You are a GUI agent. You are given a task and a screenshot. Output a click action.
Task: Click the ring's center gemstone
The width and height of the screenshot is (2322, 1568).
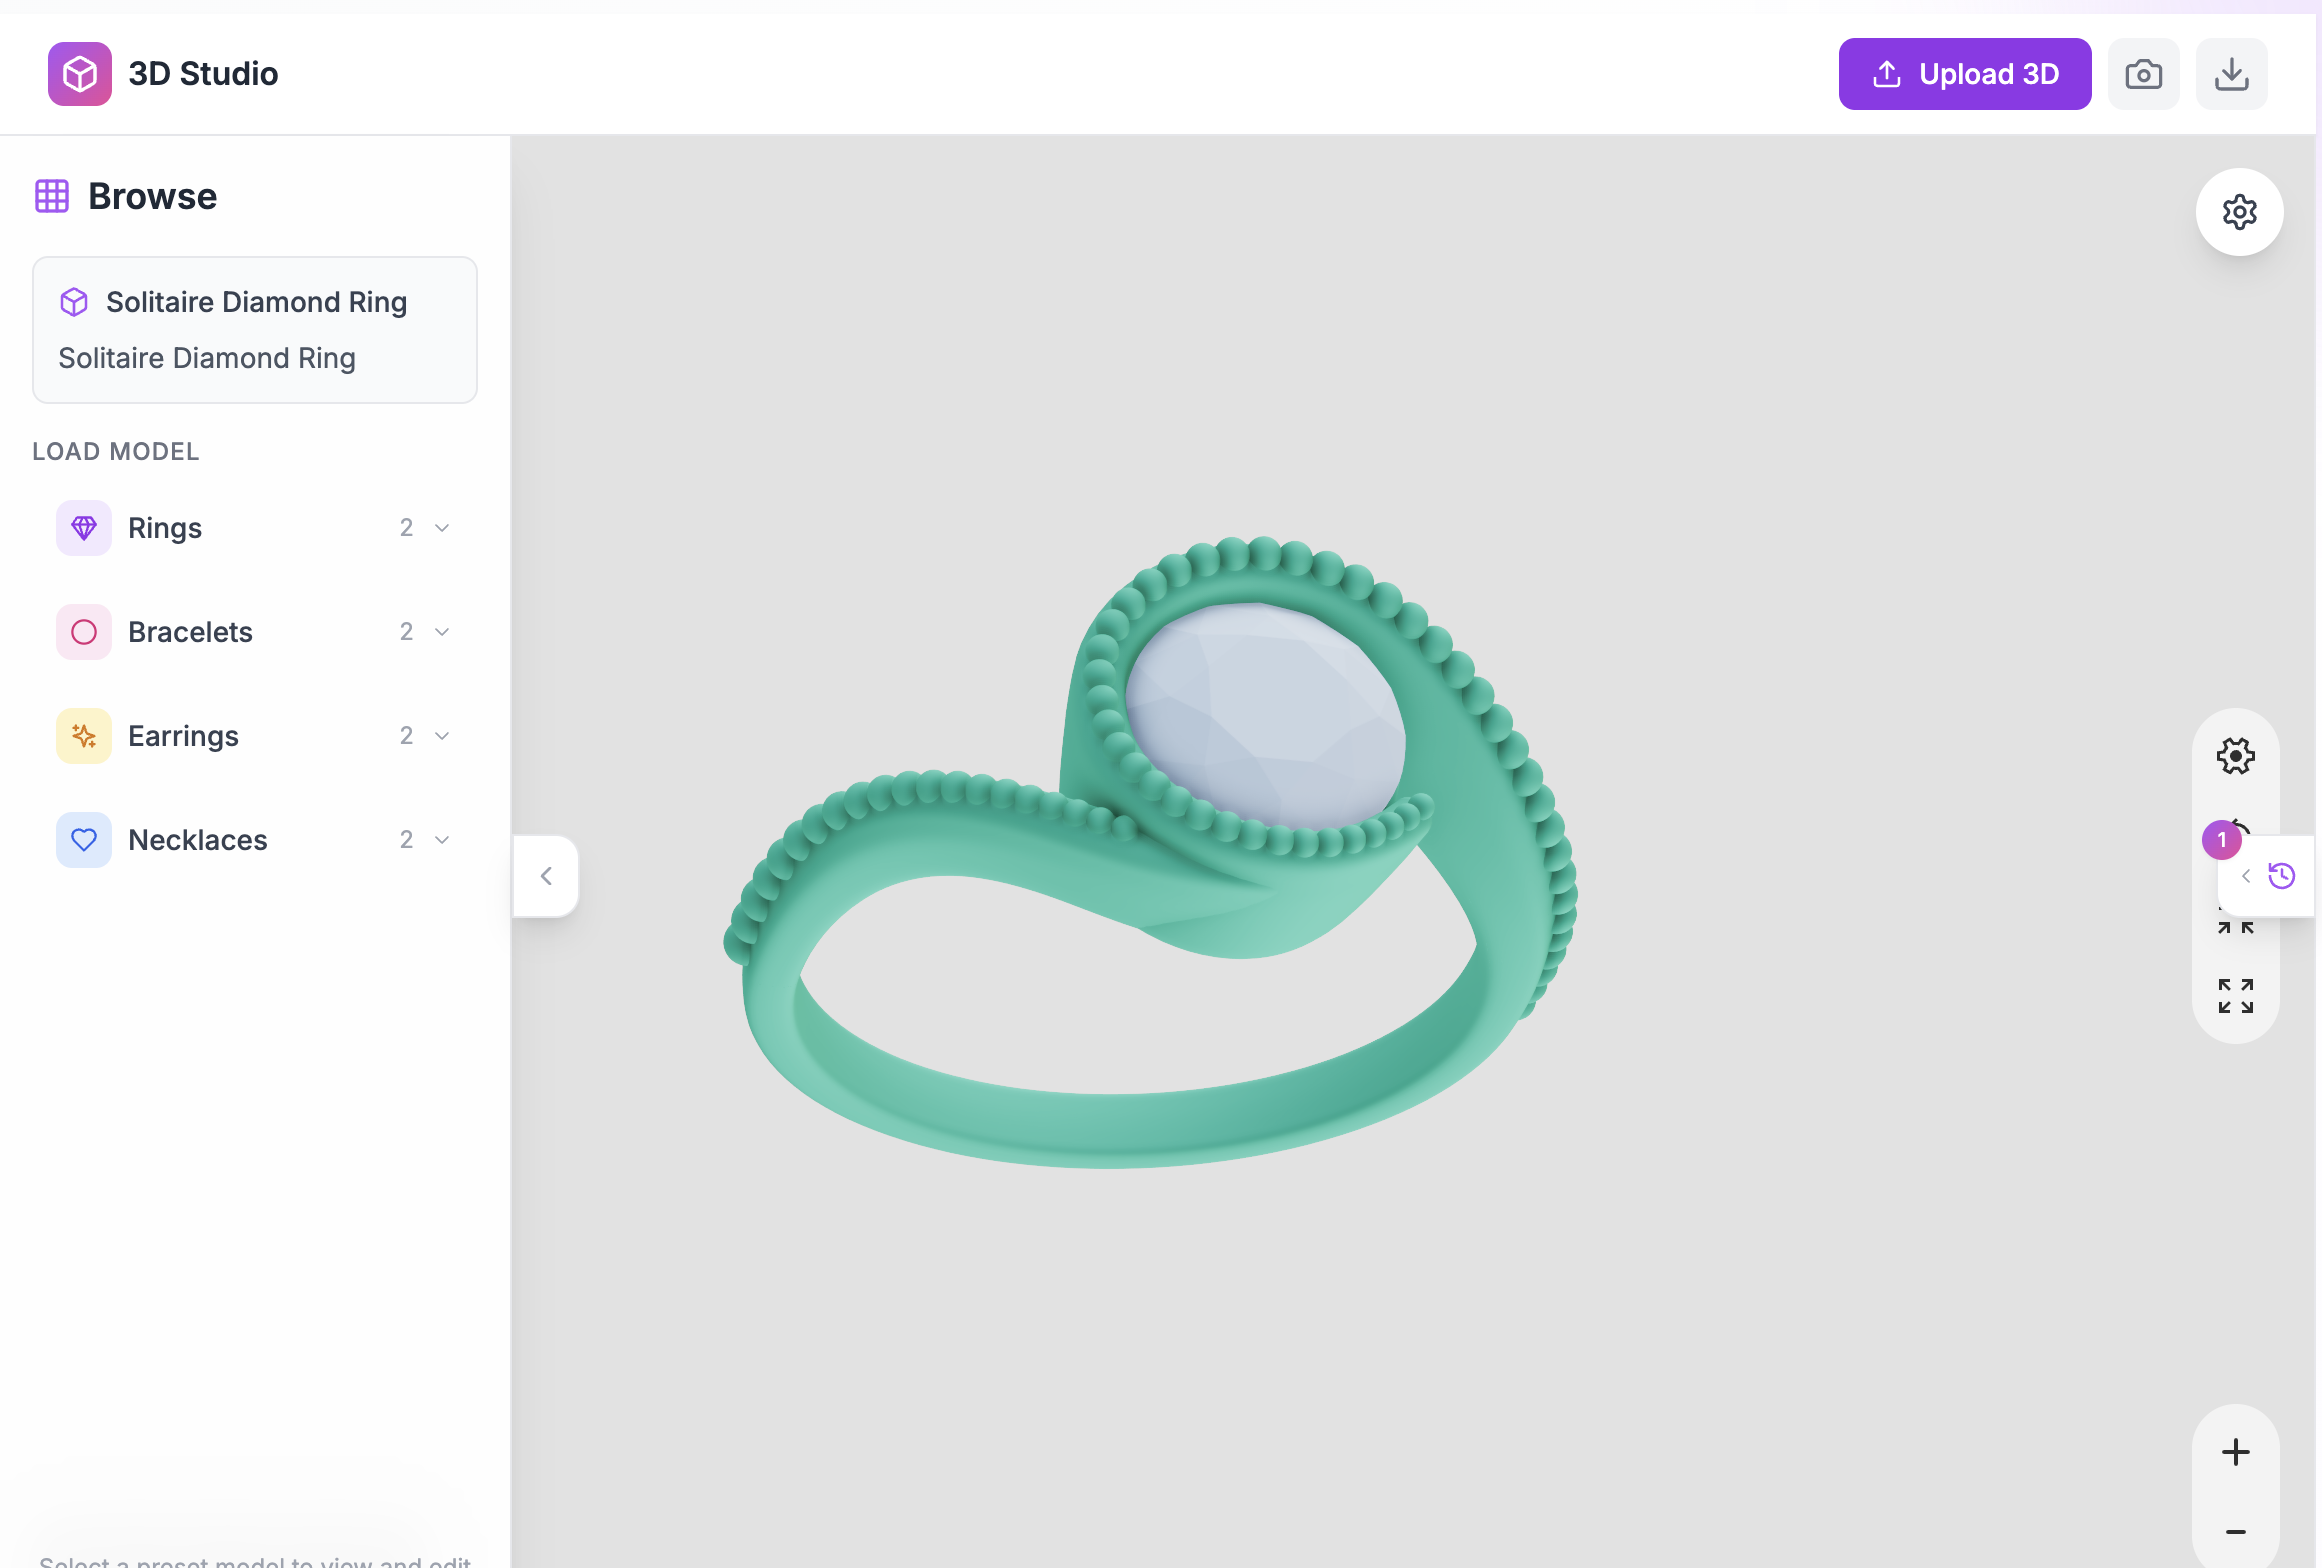point(1266,714)
